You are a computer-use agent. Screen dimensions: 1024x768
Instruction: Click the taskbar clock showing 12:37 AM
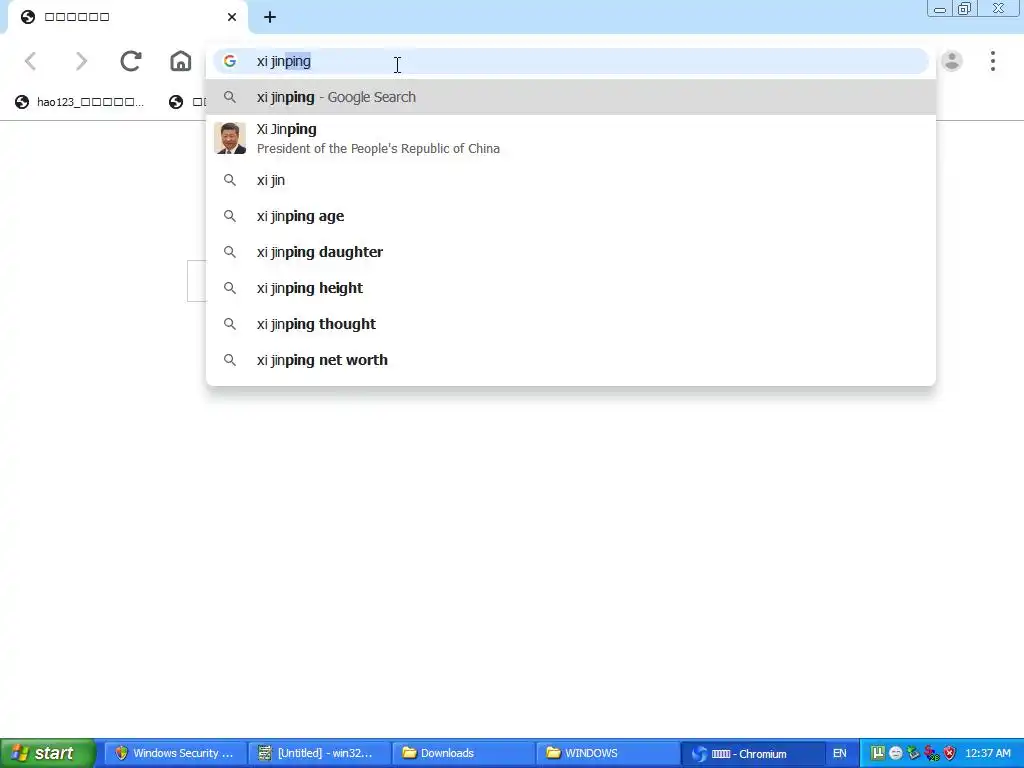point(987,753)
